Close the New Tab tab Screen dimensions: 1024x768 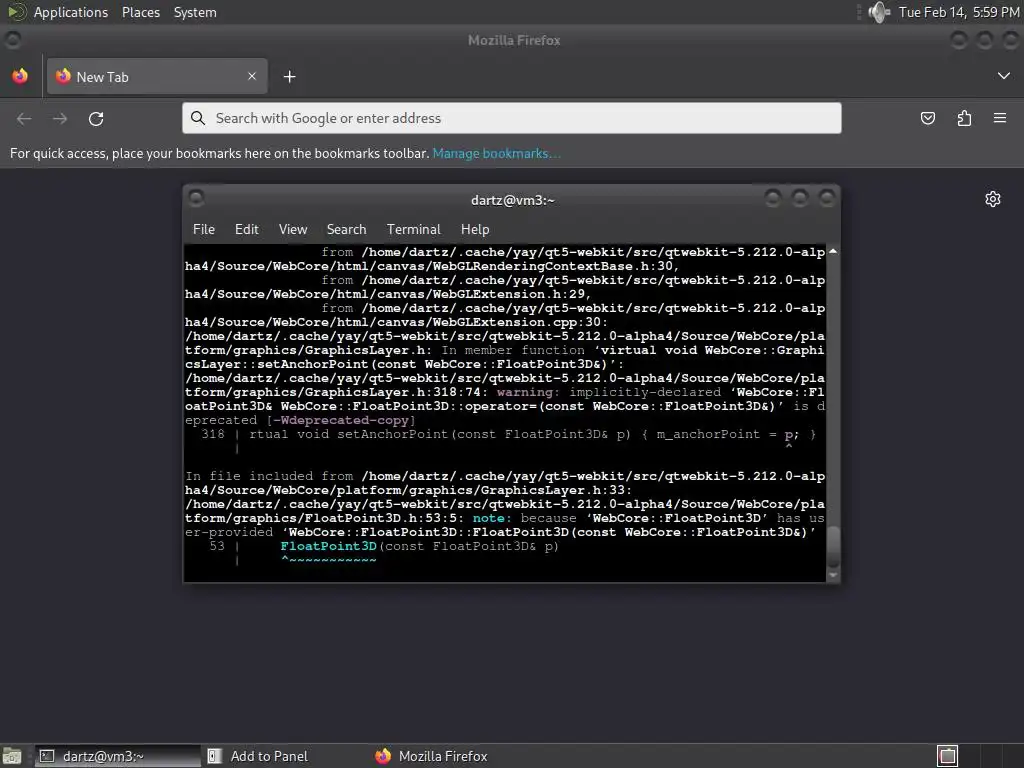(252, 76)
